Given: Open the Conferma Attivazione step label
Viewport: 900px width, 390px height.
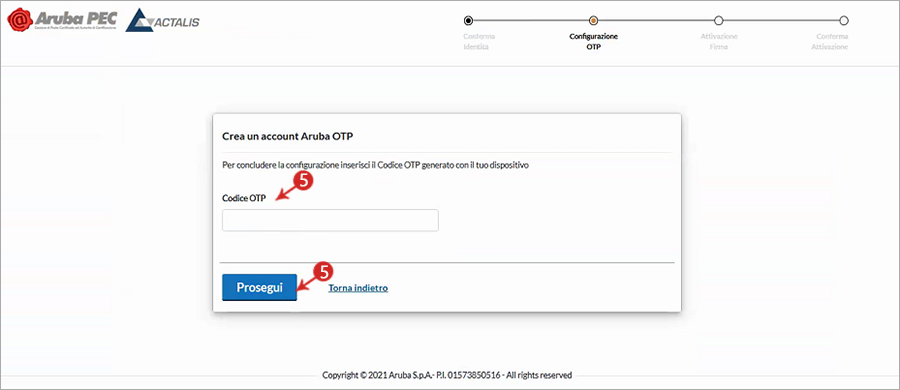Looking at the screenshot, I should (829, 41).
